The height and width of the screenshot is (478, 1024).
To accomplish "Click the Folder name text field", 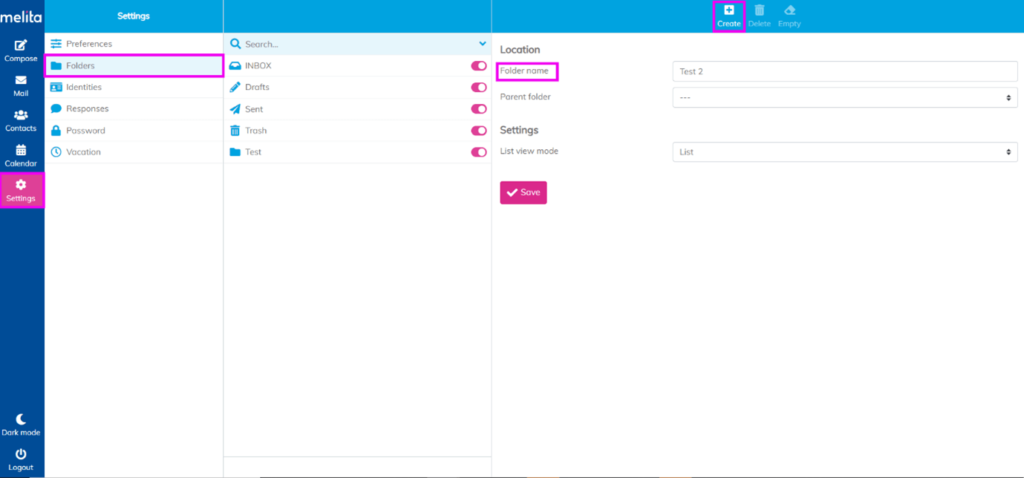I will click(x=845, y=72).
